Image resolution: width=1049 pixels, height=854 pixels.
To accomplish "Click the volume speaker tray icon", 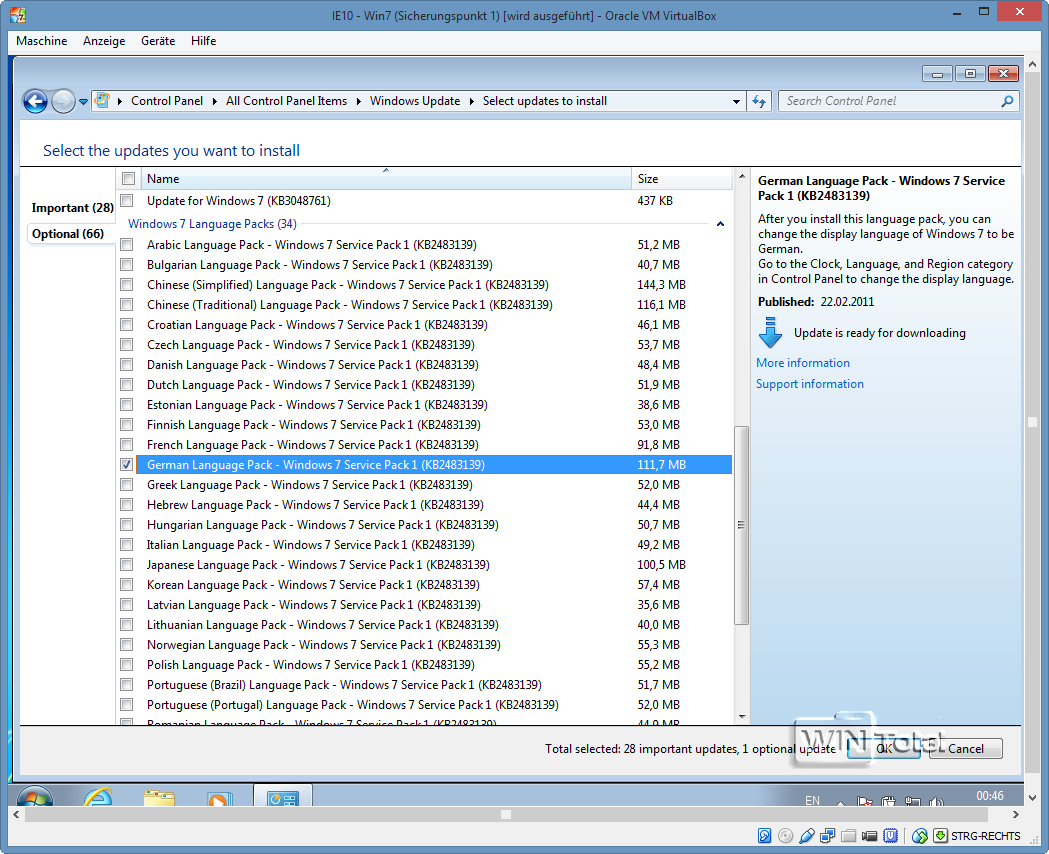I will coord(936,801).
